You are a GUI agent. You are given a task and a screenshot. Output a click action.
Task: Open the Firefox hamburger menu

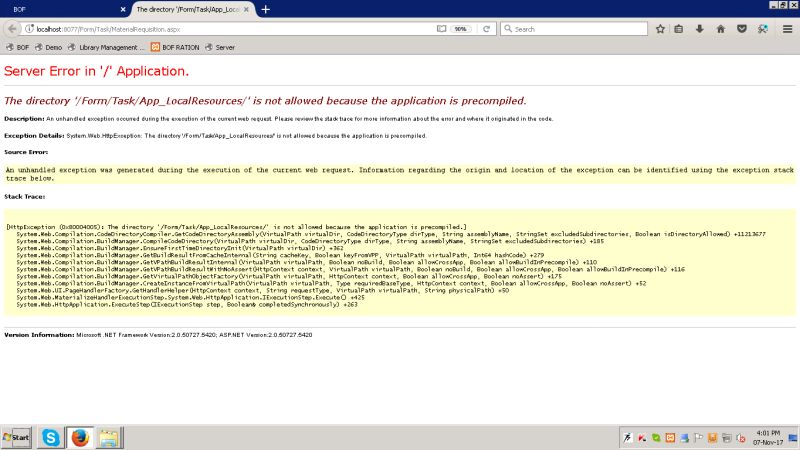[787, 29]
